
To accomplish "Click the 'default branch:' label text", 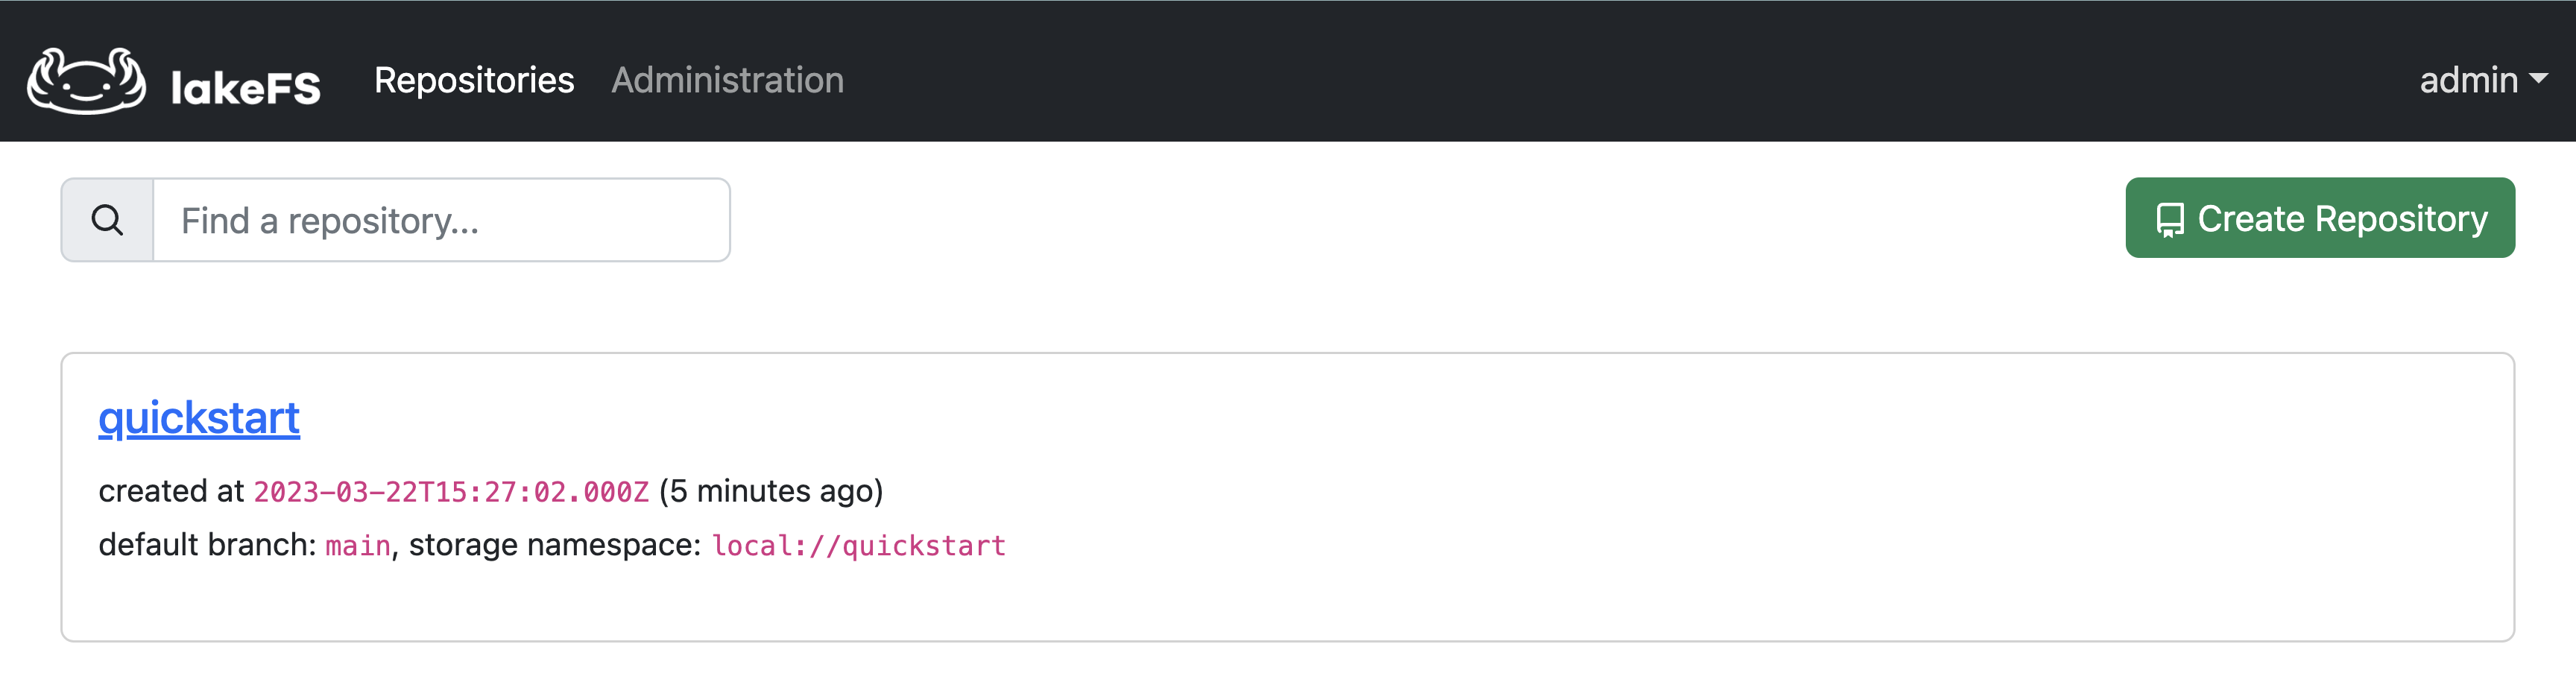I will [x=207, y=545].
